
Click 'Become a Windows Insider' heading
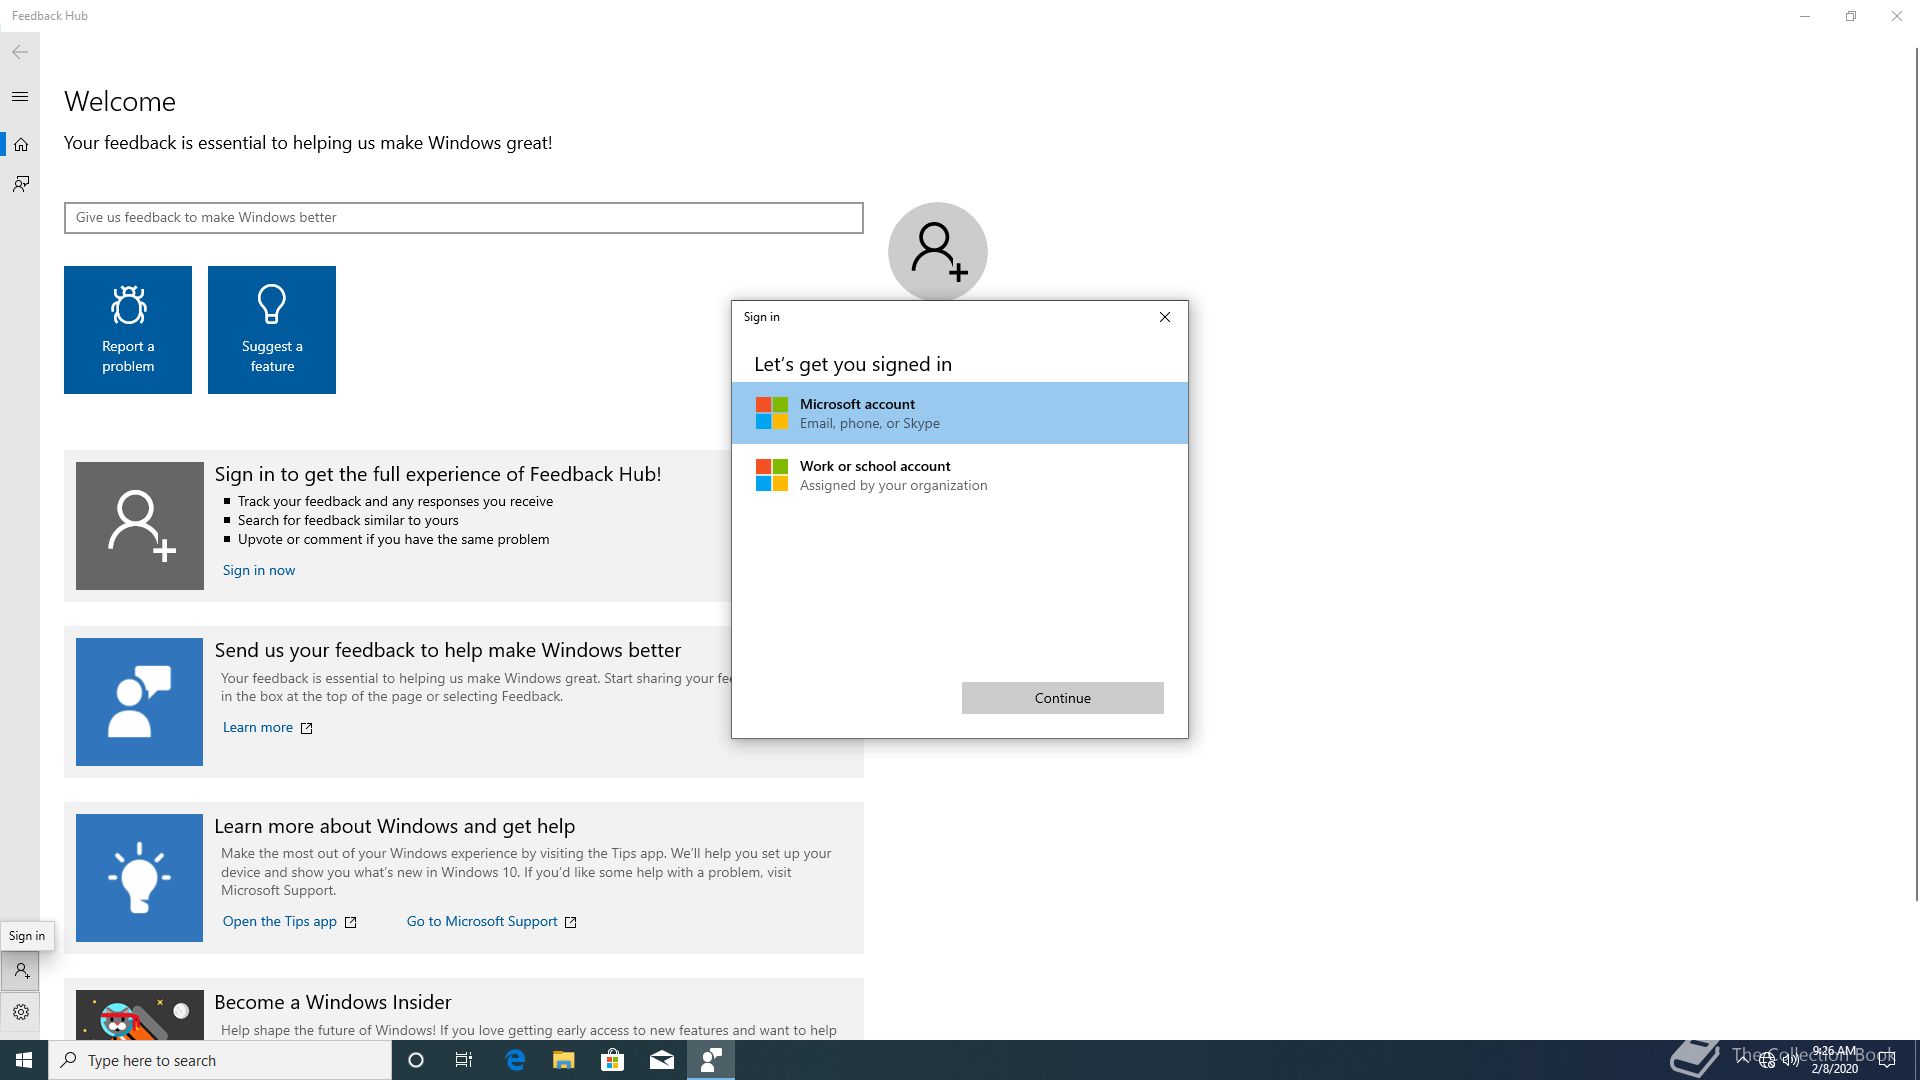point(333,1002)
